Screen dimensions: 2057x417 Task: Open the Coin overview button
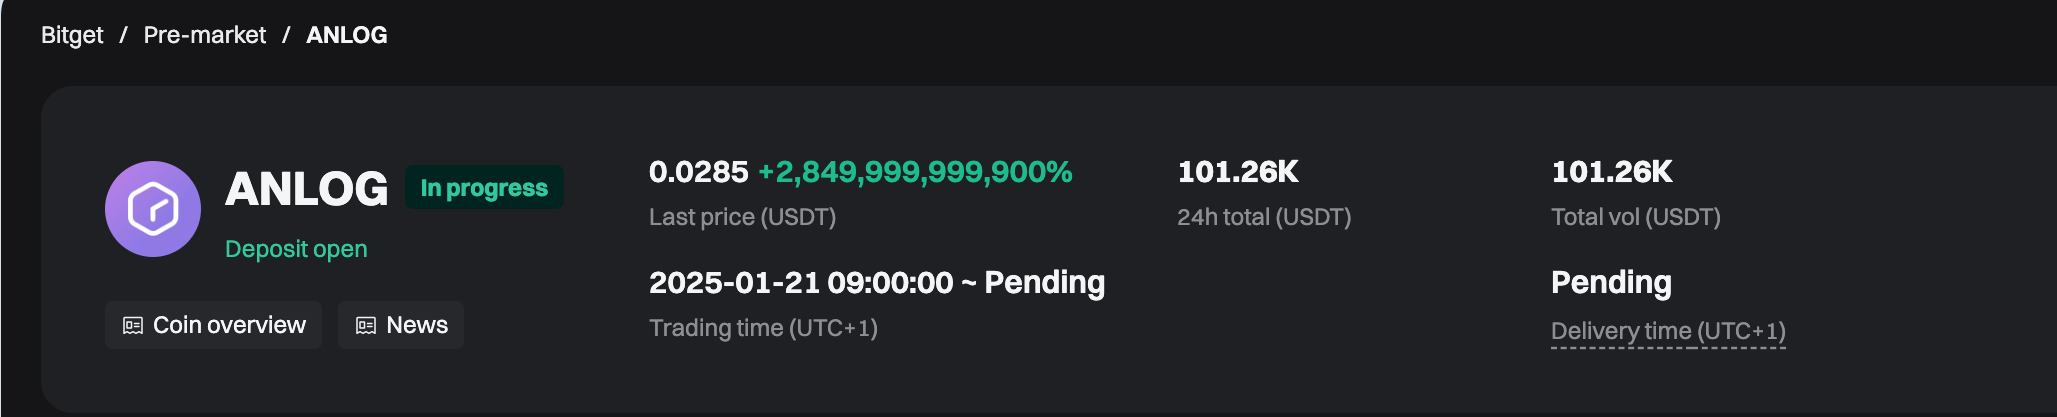(213, 325)
